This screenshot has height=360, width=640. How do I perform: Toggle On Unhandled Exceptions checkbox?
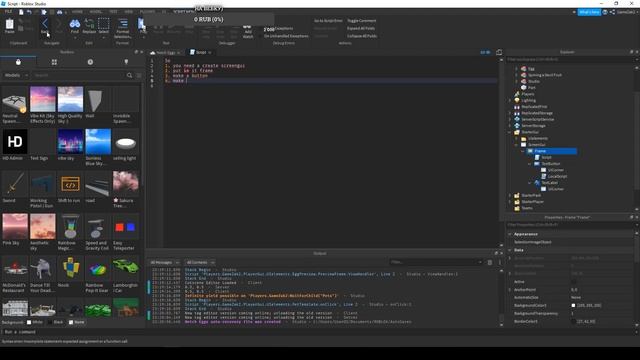coord(261,36)
